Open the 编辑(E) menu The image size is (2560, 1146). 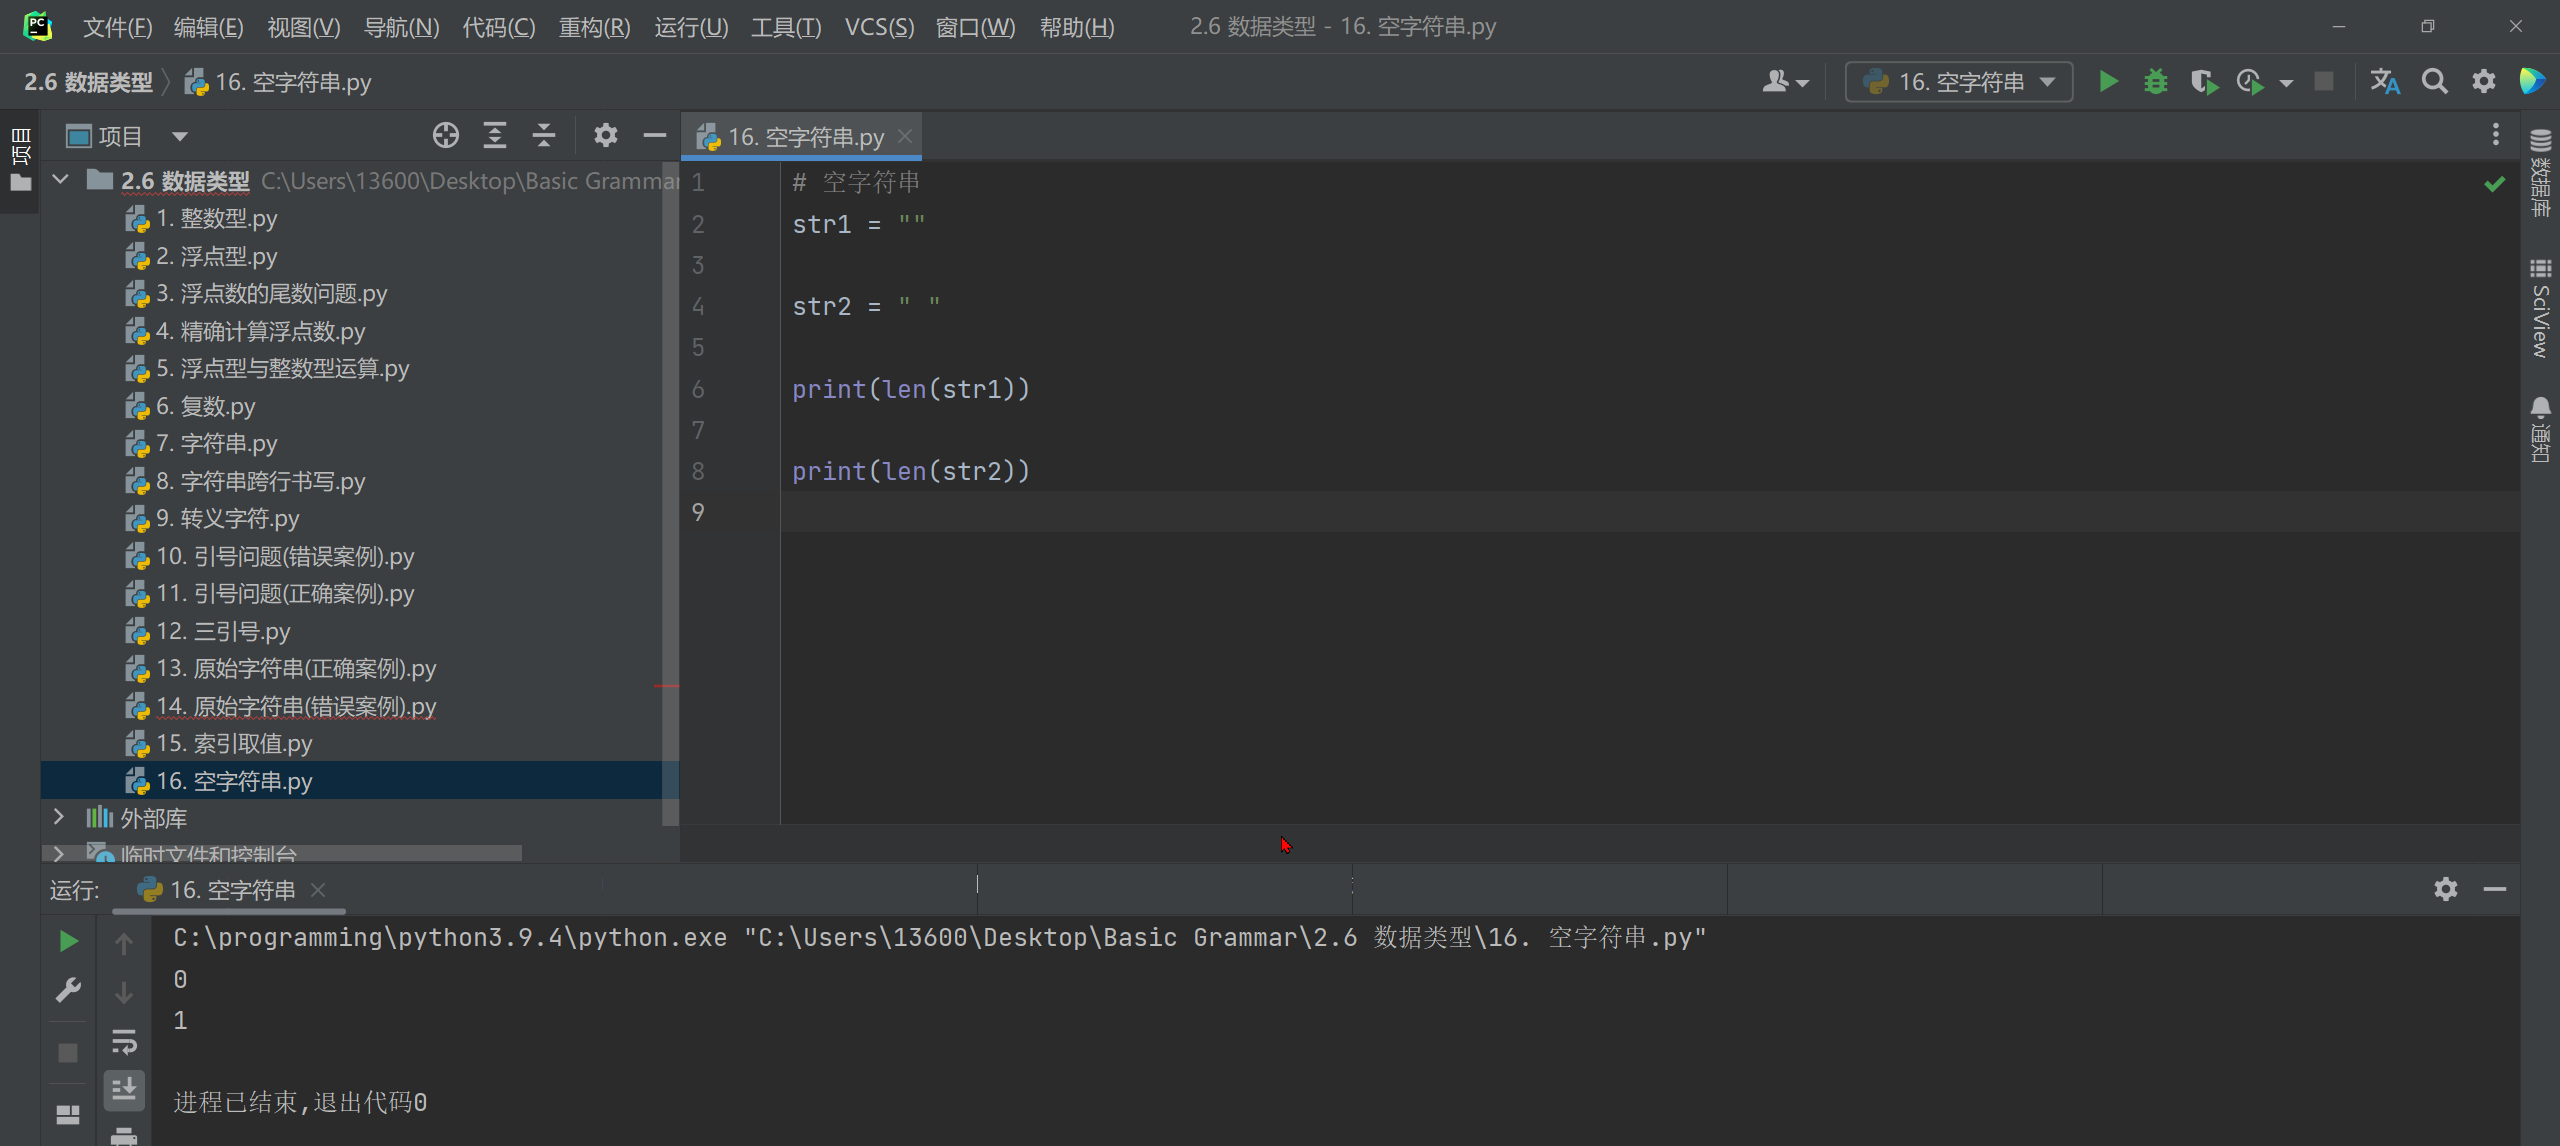click(x=209, y=27)
